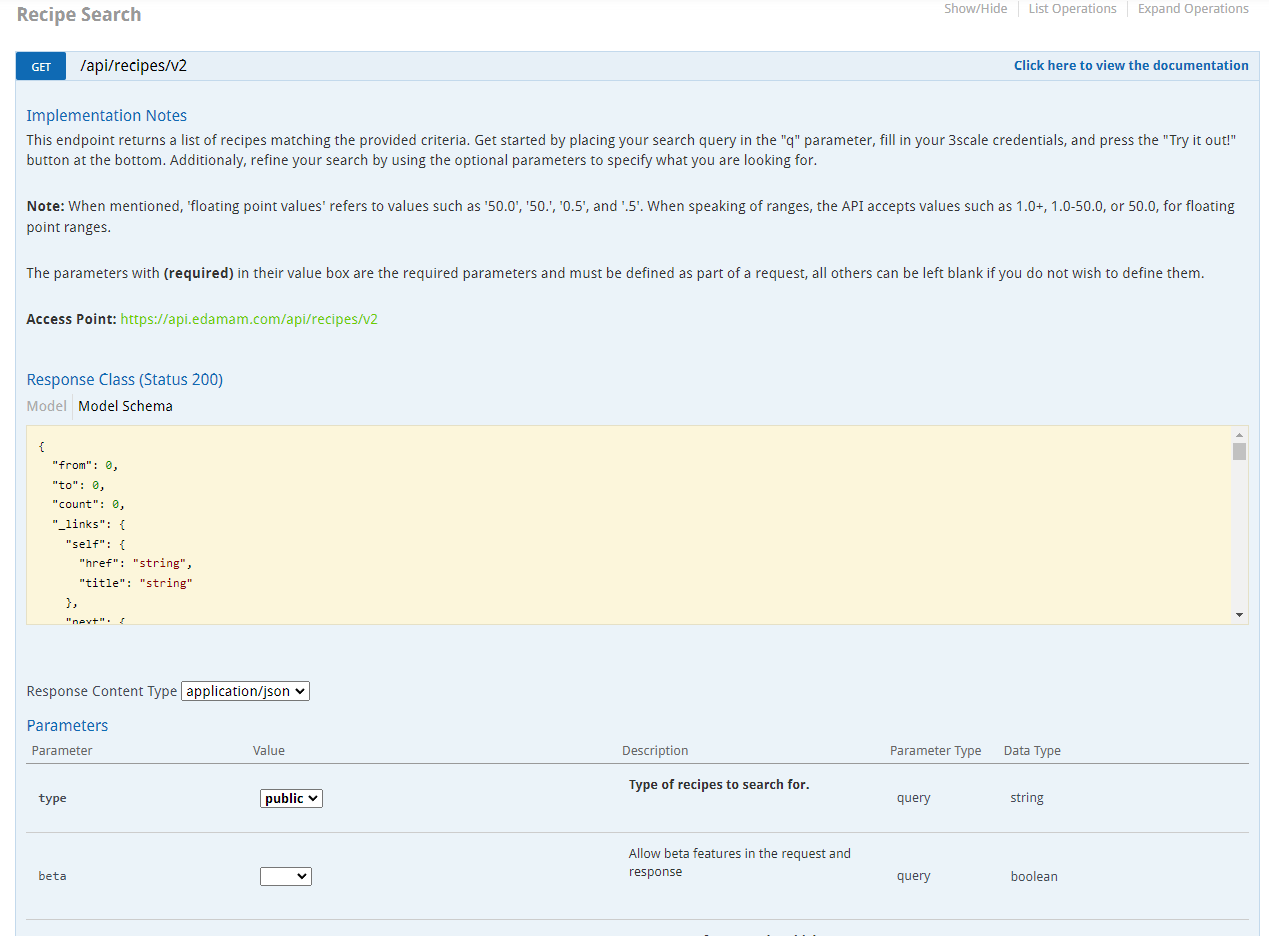Open 'Click here to view the documentation'
Screen dimensions: 1269x936
pyautogui.click(x=1131, y=66)
